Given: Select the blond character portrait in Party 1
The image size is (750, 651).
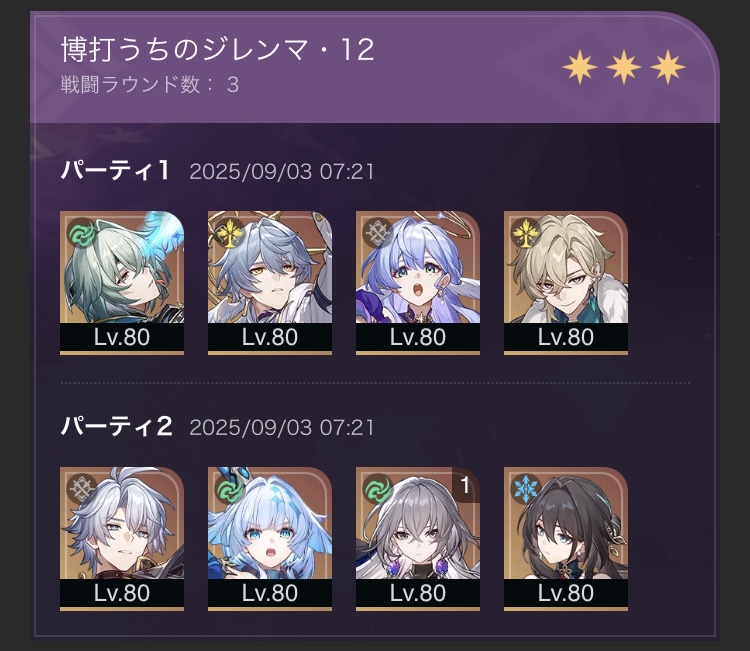Looking at the screenshot, I should 566,283.
